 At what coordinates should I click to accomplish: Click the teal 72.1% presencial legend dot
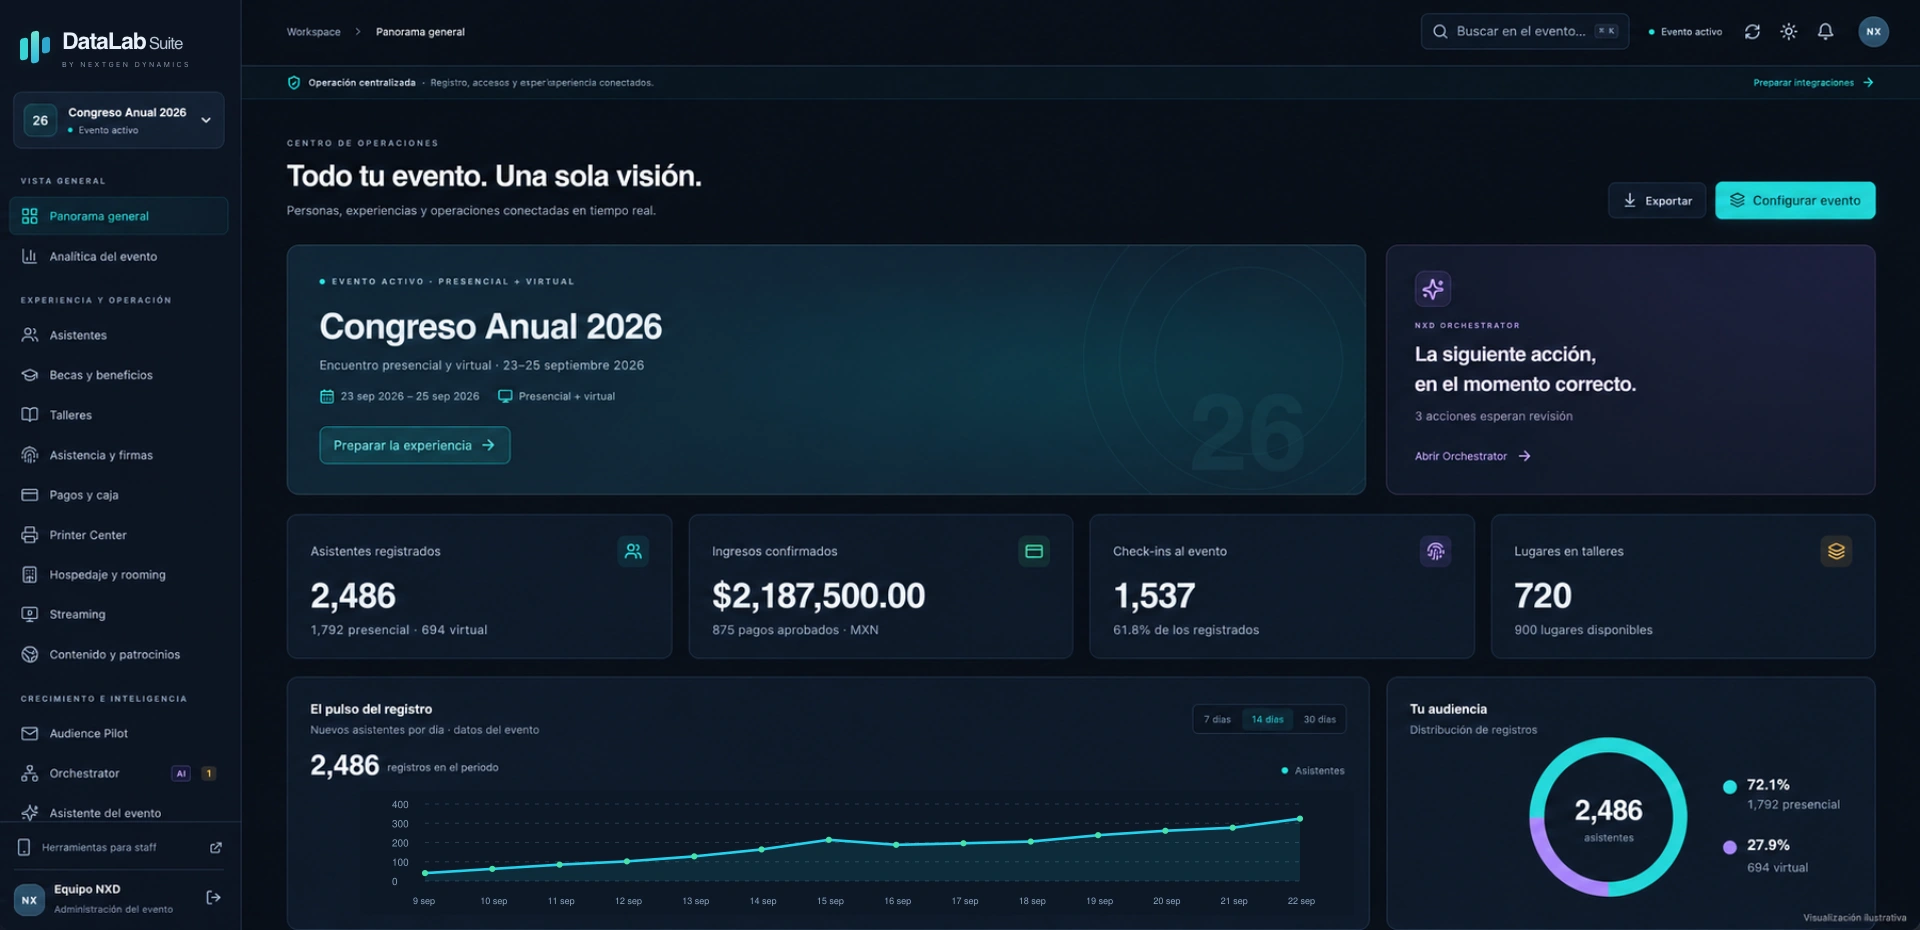1729,787
